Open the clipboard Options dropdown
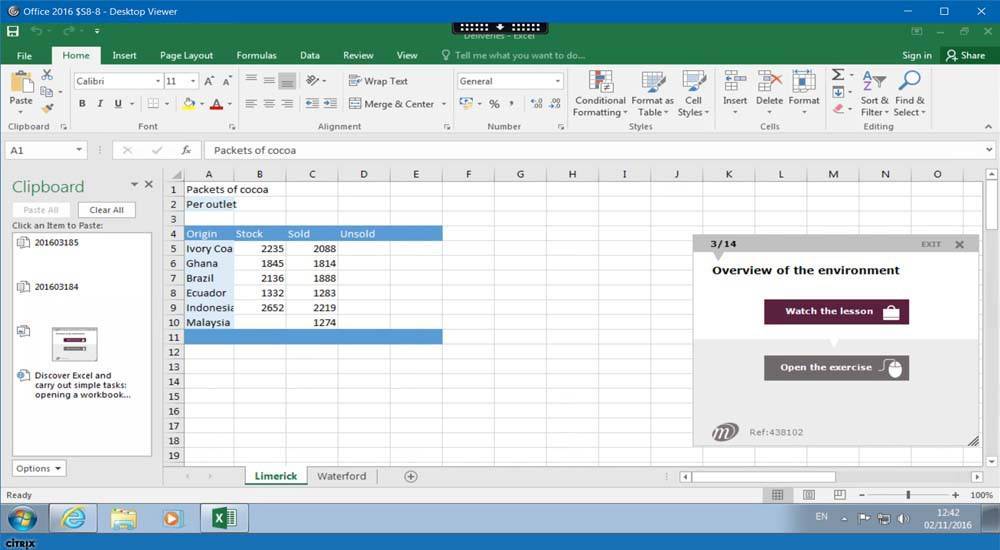 click(39, 468)
